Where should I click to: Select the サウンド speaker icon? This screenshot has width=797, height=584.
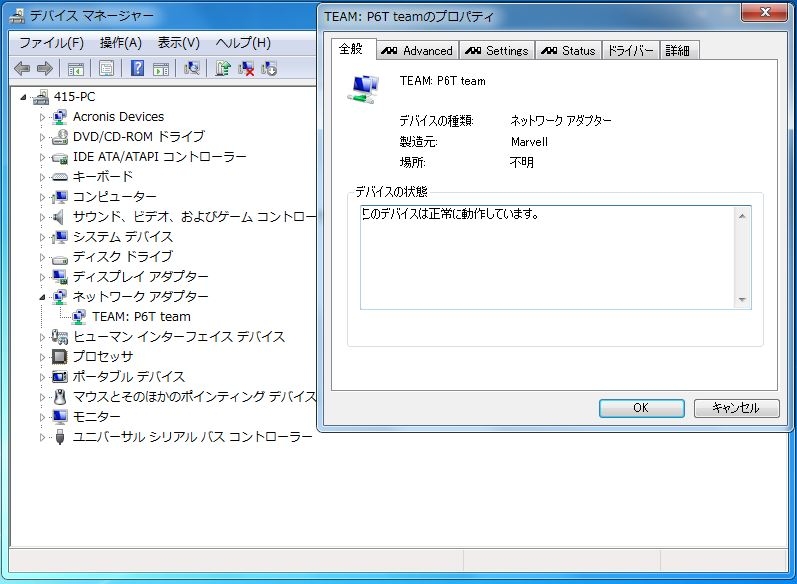(59, 217)
